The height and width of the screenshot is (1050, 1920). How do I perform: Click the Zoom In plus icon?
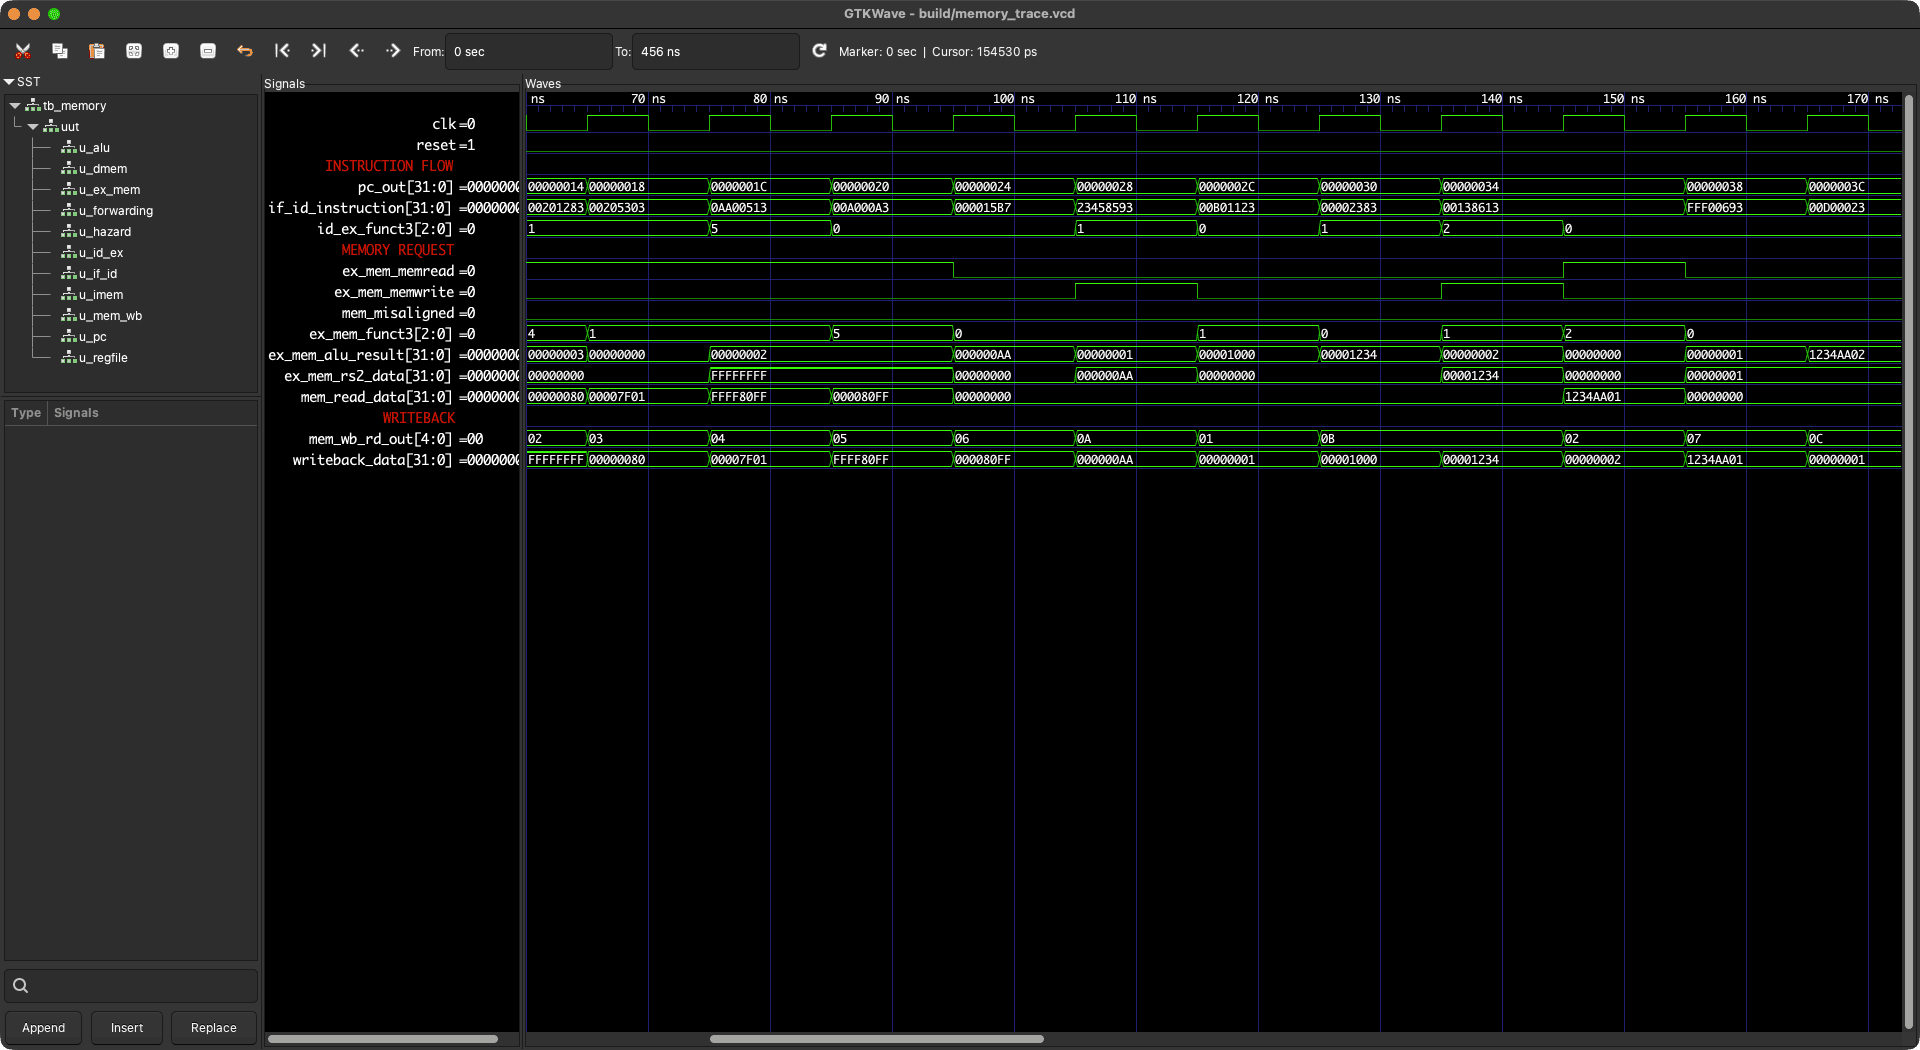(x=171, y=51)
